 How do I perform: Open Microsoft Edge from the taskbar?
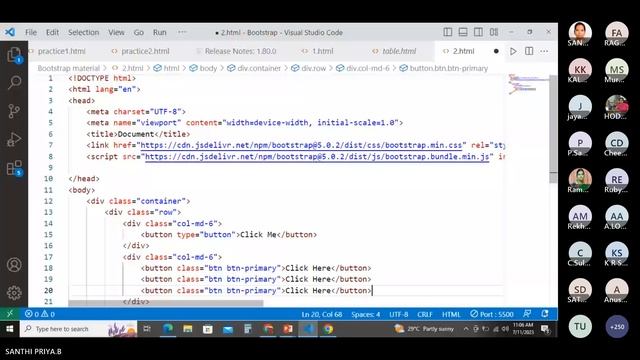[x=168, y=329]
